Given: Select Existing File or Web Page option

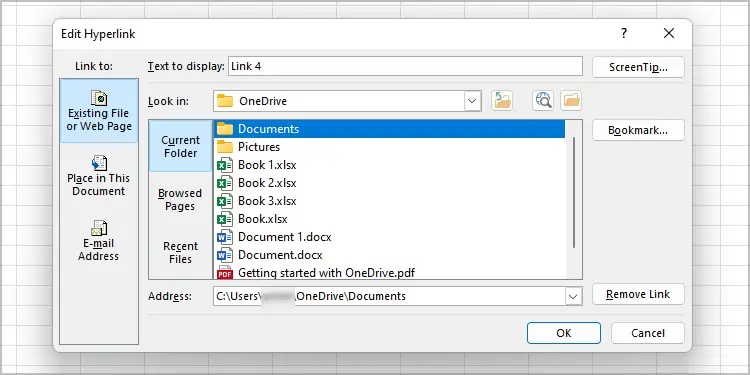Looking at the screenshot, I should [99, 111].
